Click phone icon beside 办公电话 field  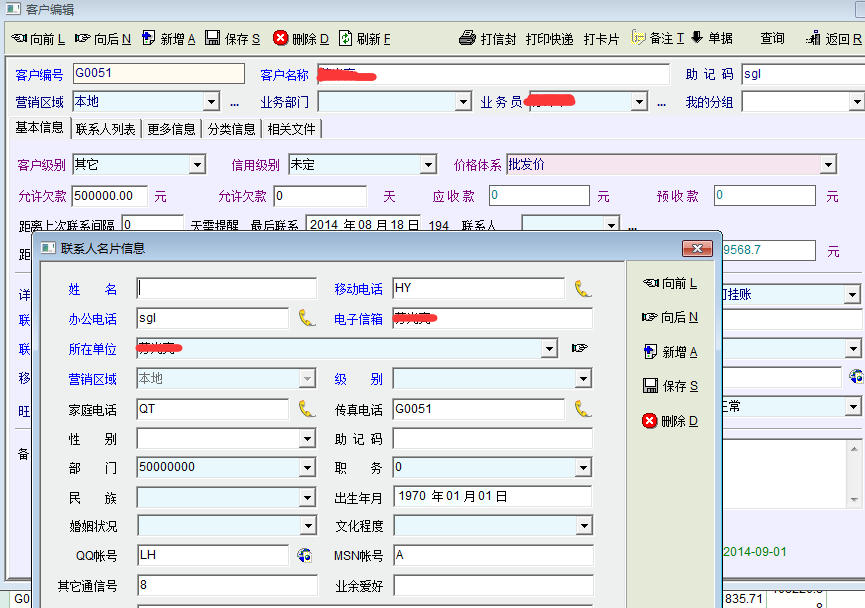tap(307, 319)
